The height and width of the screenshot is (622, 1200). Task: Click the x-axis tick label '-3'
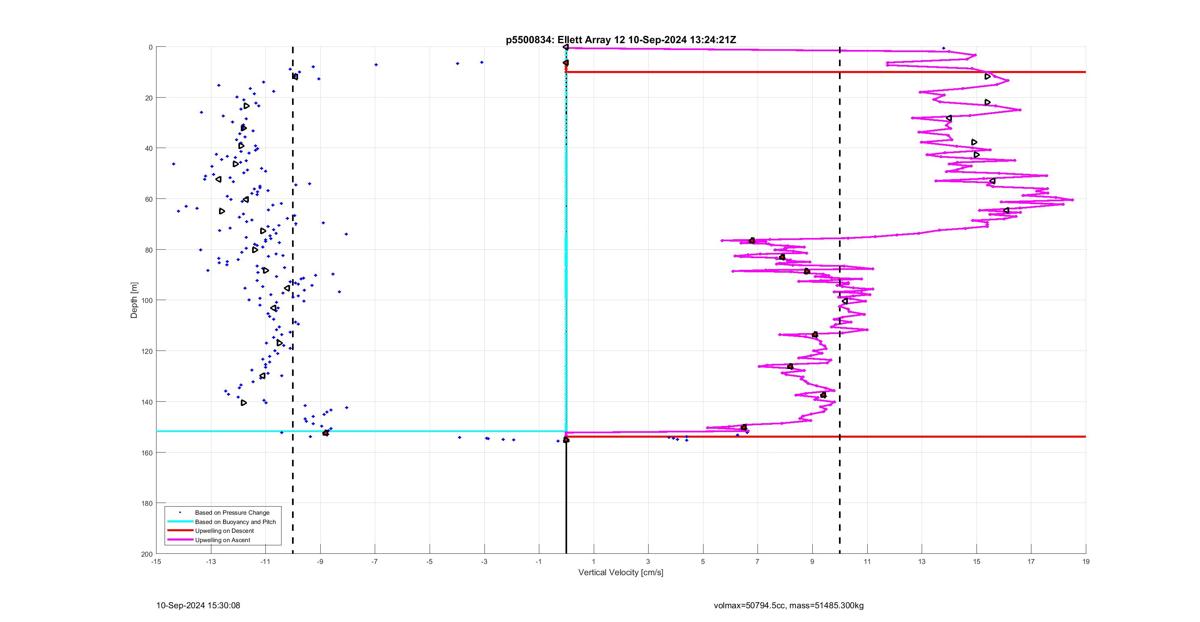(x=484, y=562)
